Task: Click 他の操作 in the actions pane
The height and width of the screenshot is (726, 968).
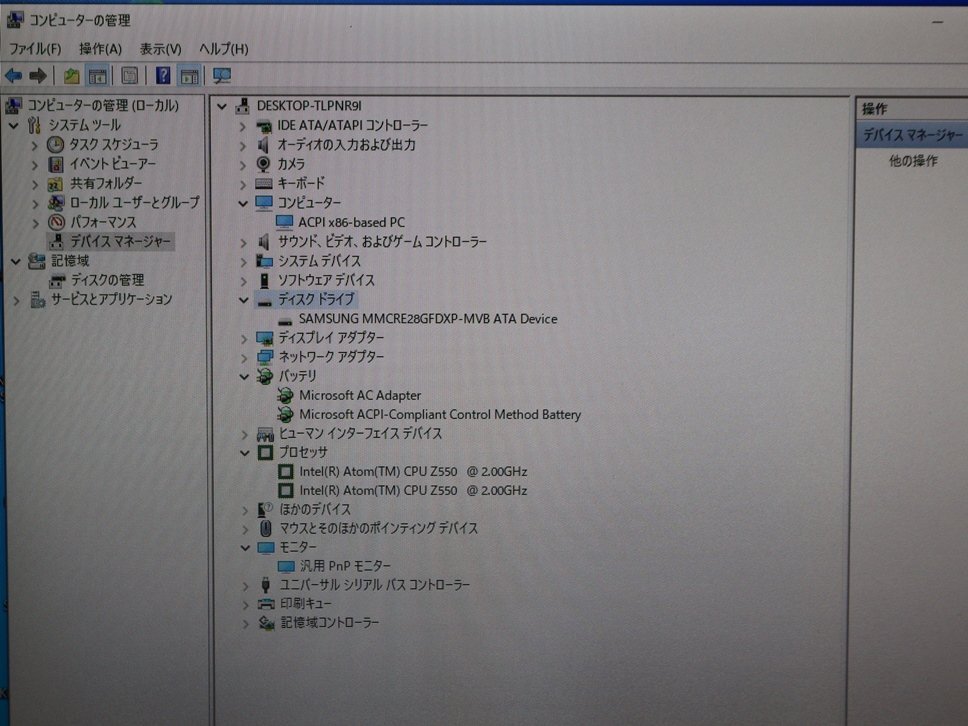Action: click(913, 161)
